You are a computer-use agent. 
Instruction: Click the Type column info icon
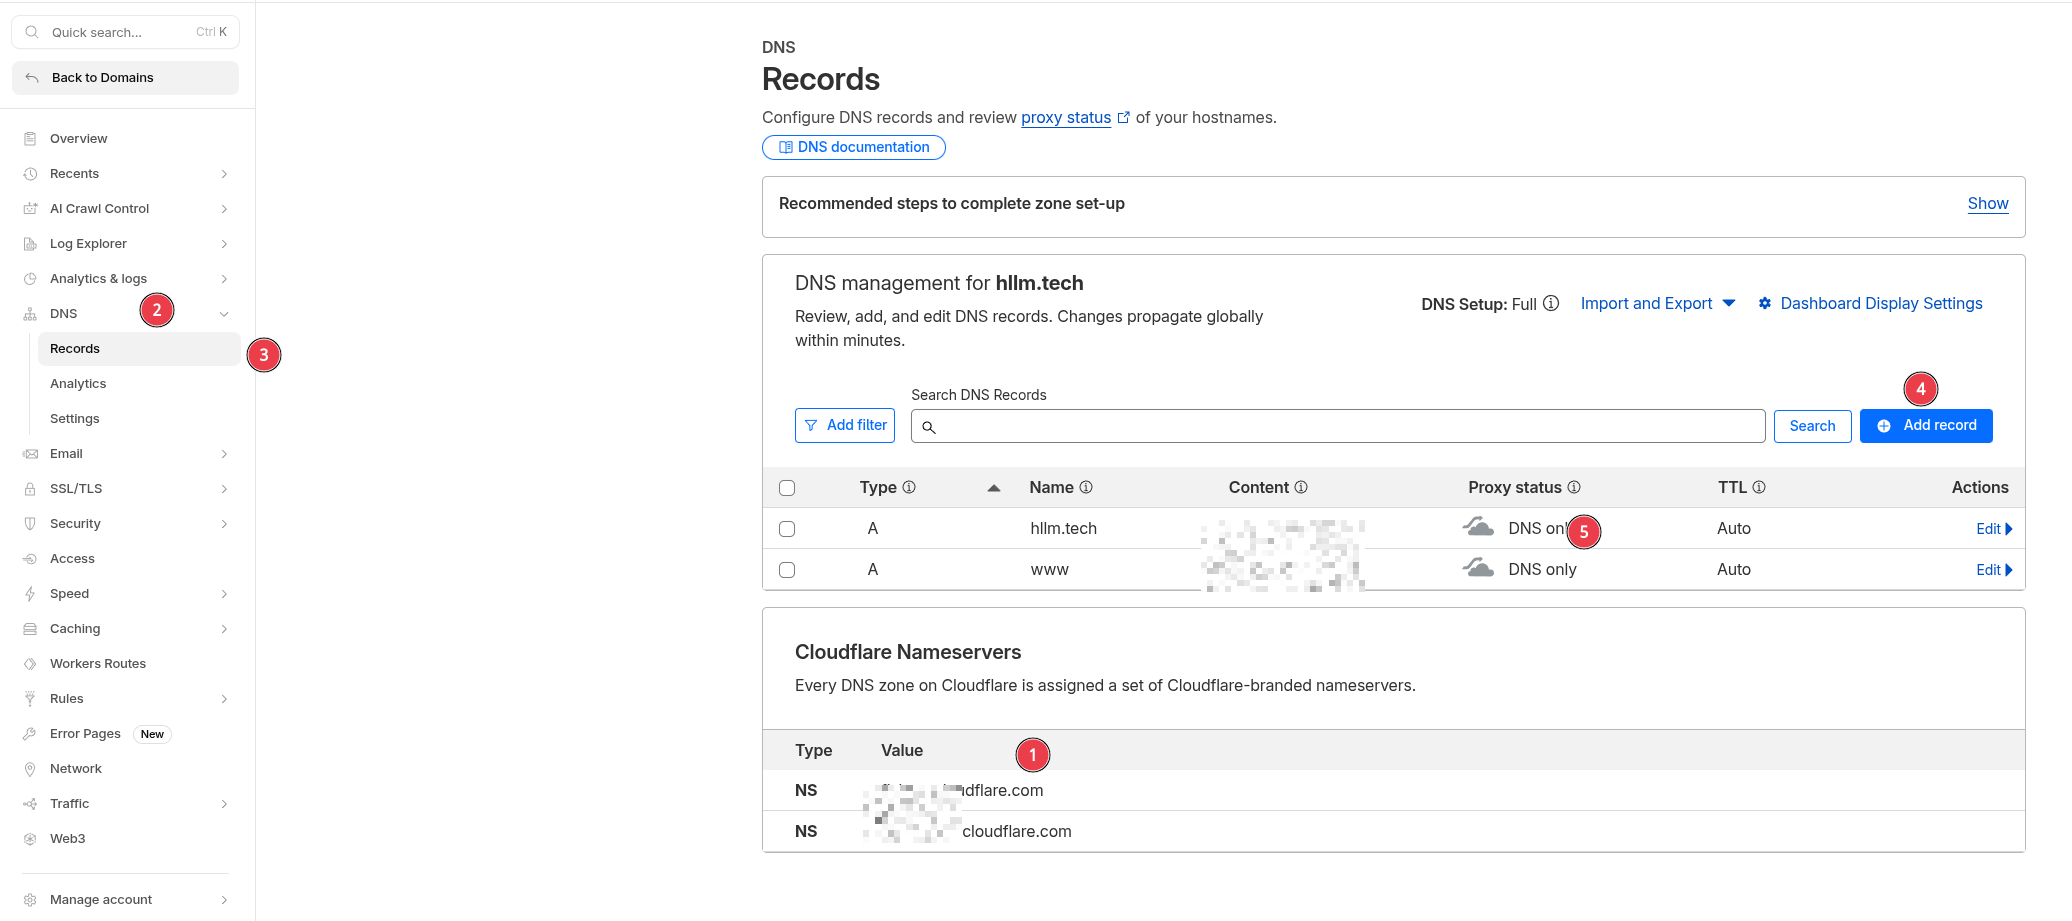[x=909, y=487]
